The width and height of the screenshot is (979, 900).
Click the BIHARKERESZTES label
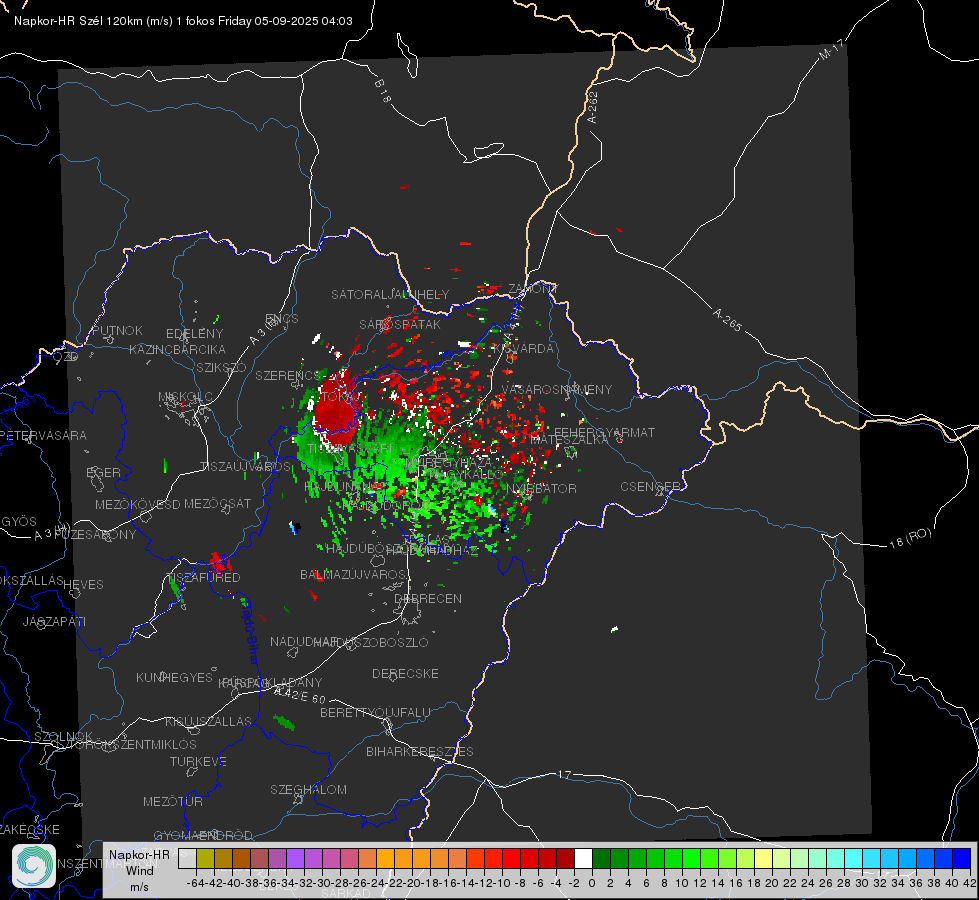coord(420,751)
